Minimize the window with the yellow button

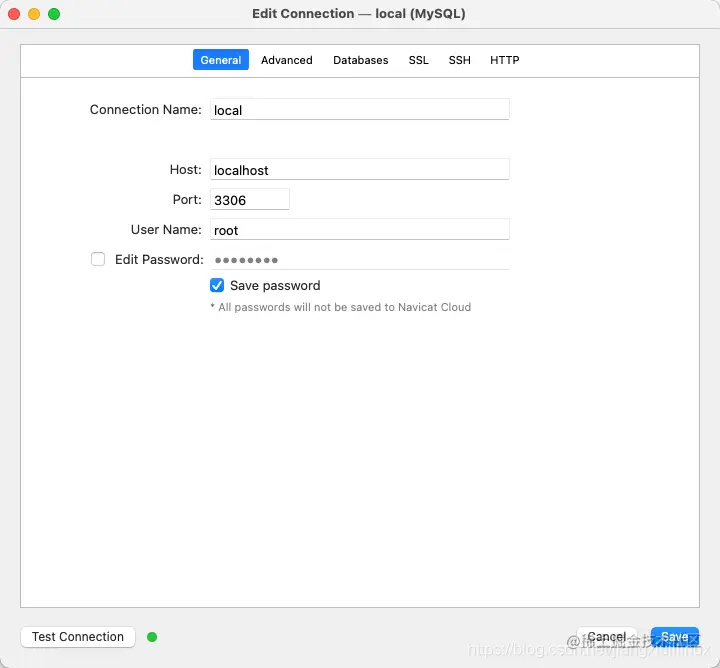(x=34, y=14)
